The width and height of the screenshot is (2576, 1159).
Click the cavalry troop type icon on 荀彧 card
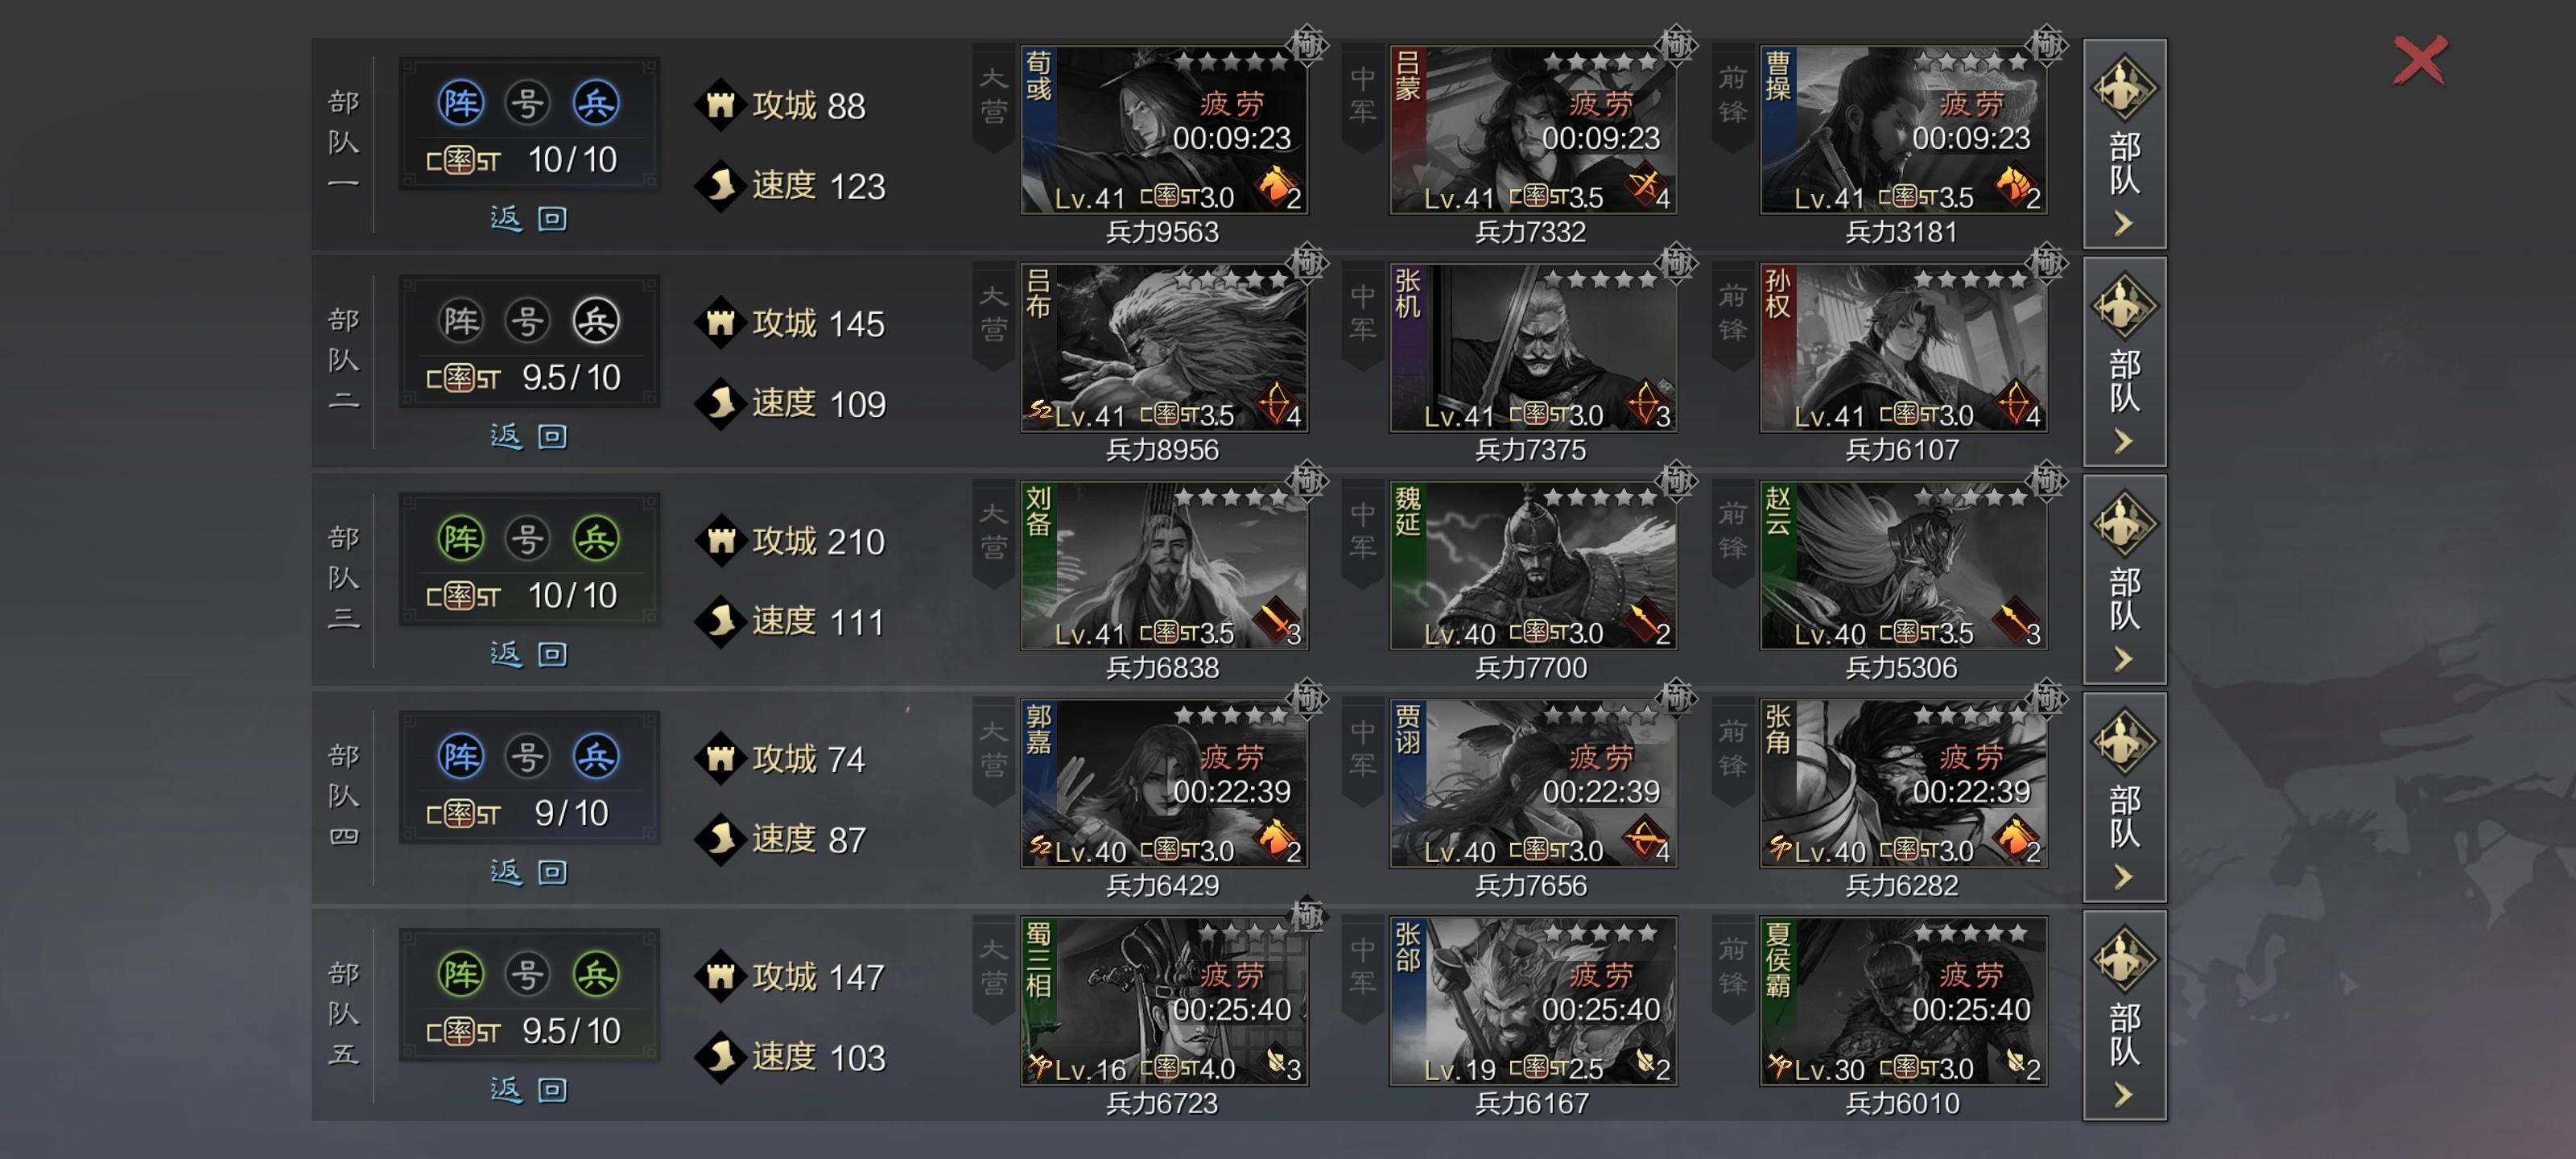pos(1275,184)
